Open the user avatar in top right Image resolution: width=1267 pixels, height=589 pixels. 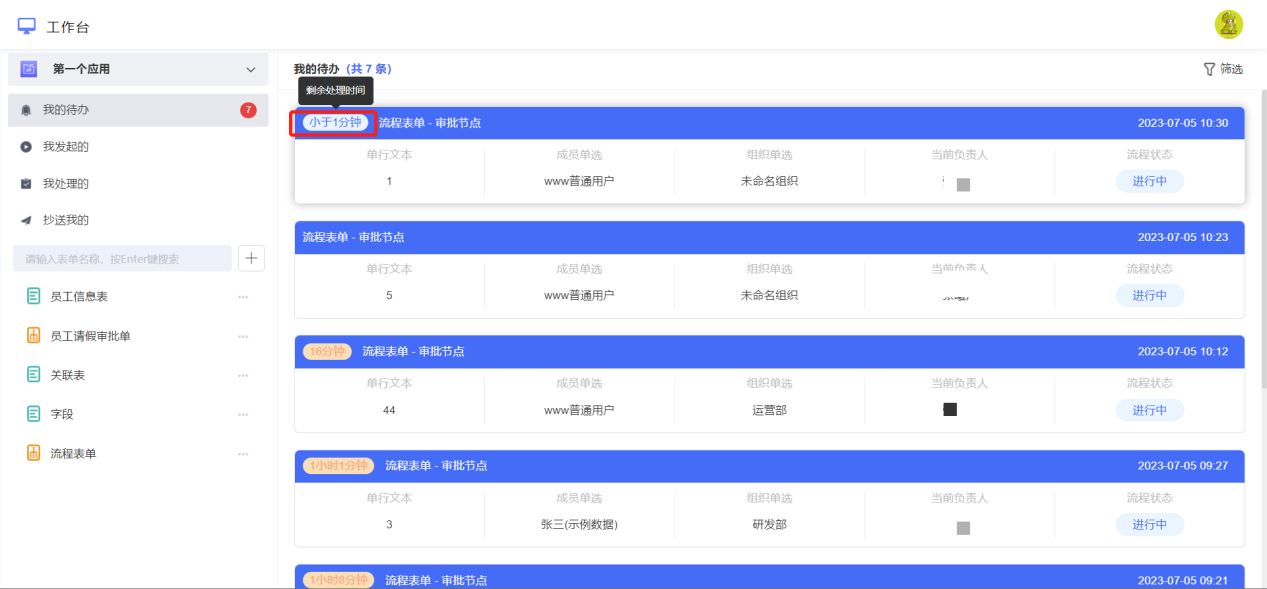click(x=1228, y=25)
